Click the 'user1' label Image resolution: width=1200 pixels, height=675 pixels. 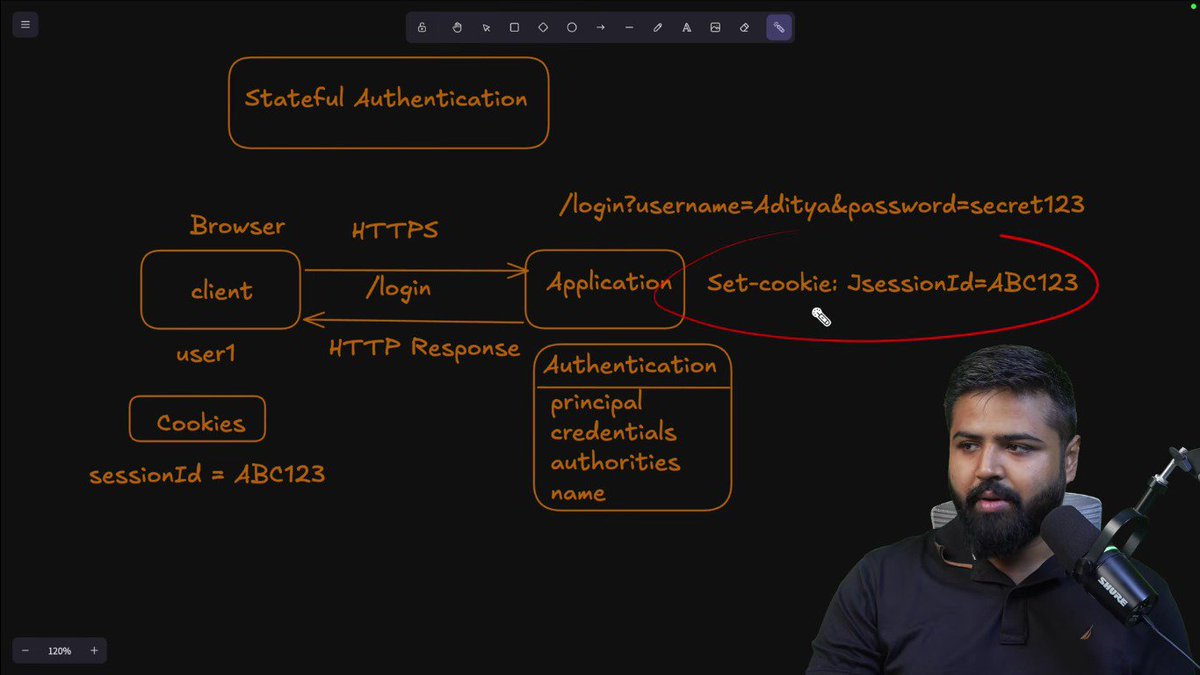coord(206,353)
